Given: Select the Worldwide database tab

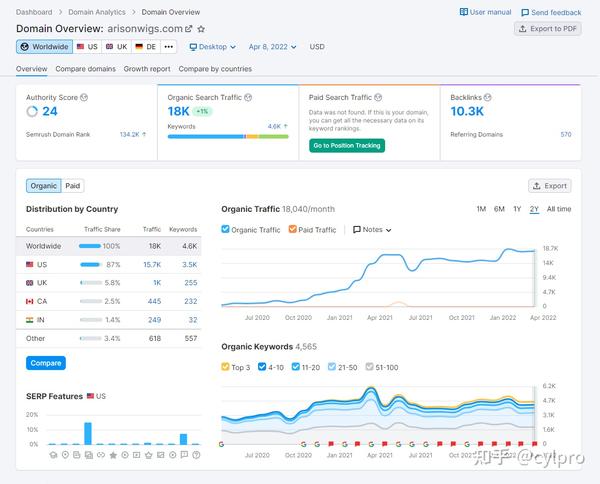Looking at the screenshot, I should [x=44, y=47].
